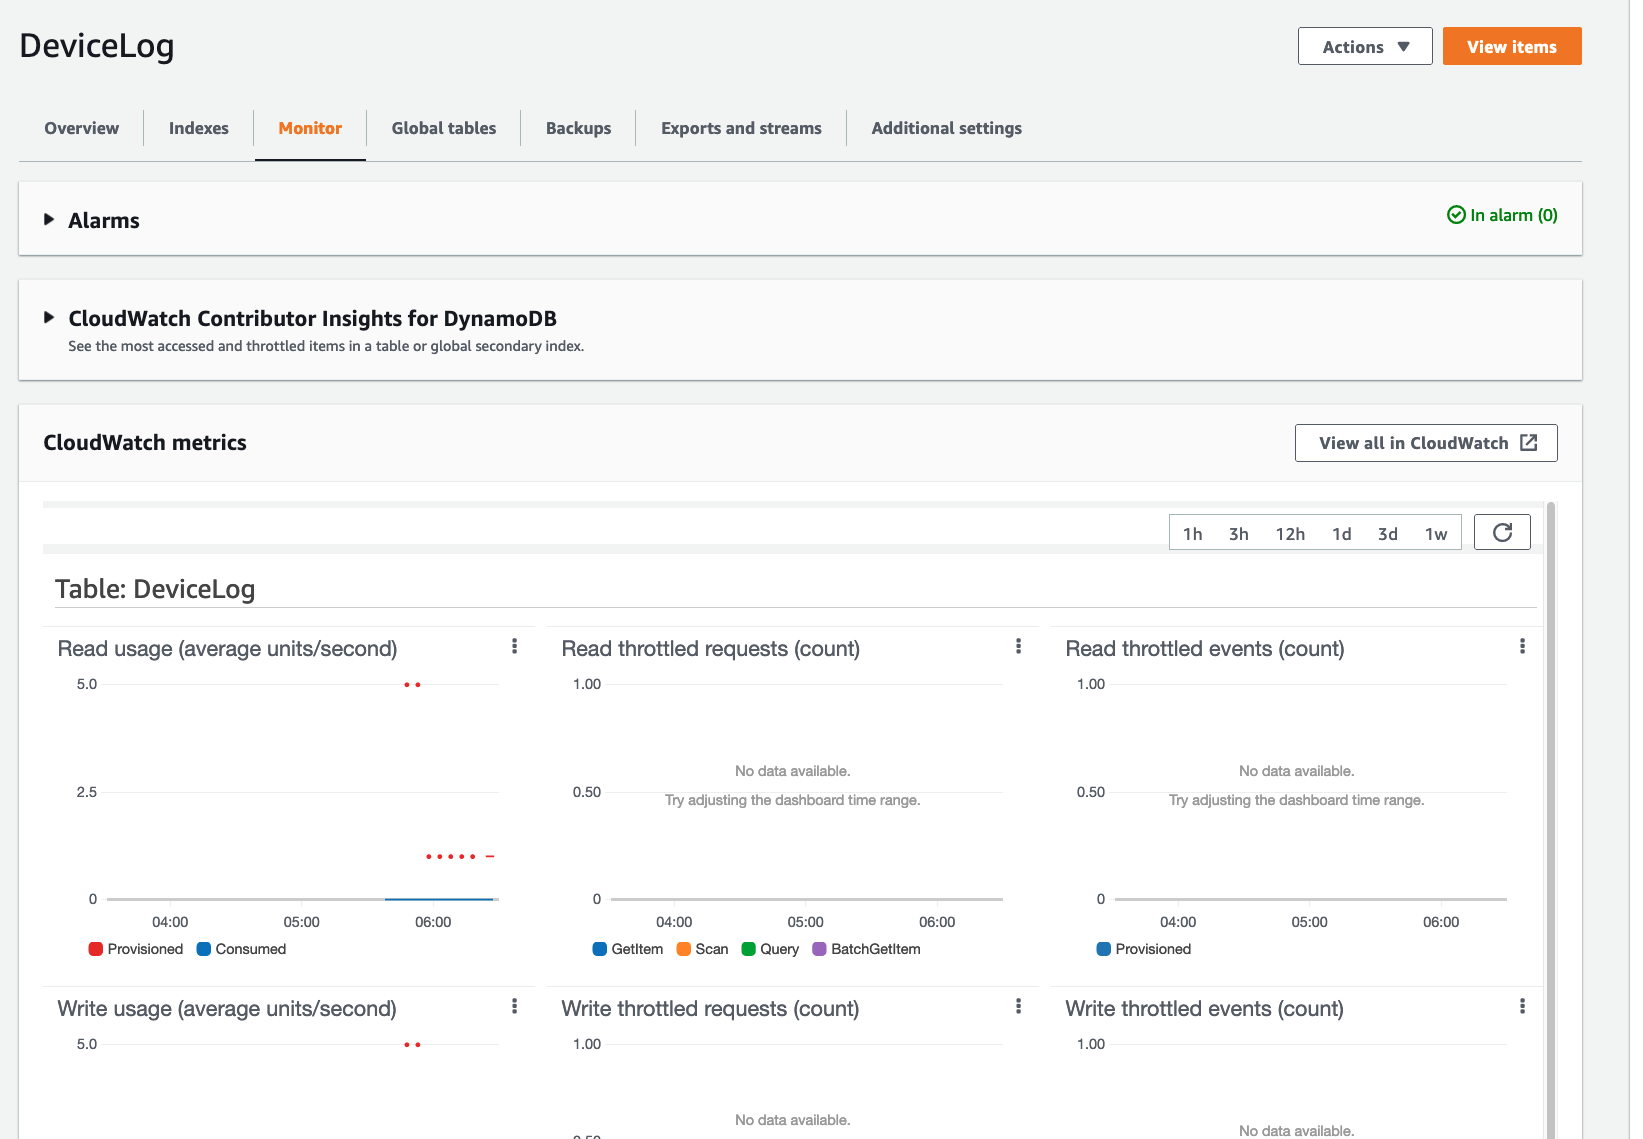Open Write throttled requests widget menu
This screenshot has height=1139, width=1643.
1019,1007
